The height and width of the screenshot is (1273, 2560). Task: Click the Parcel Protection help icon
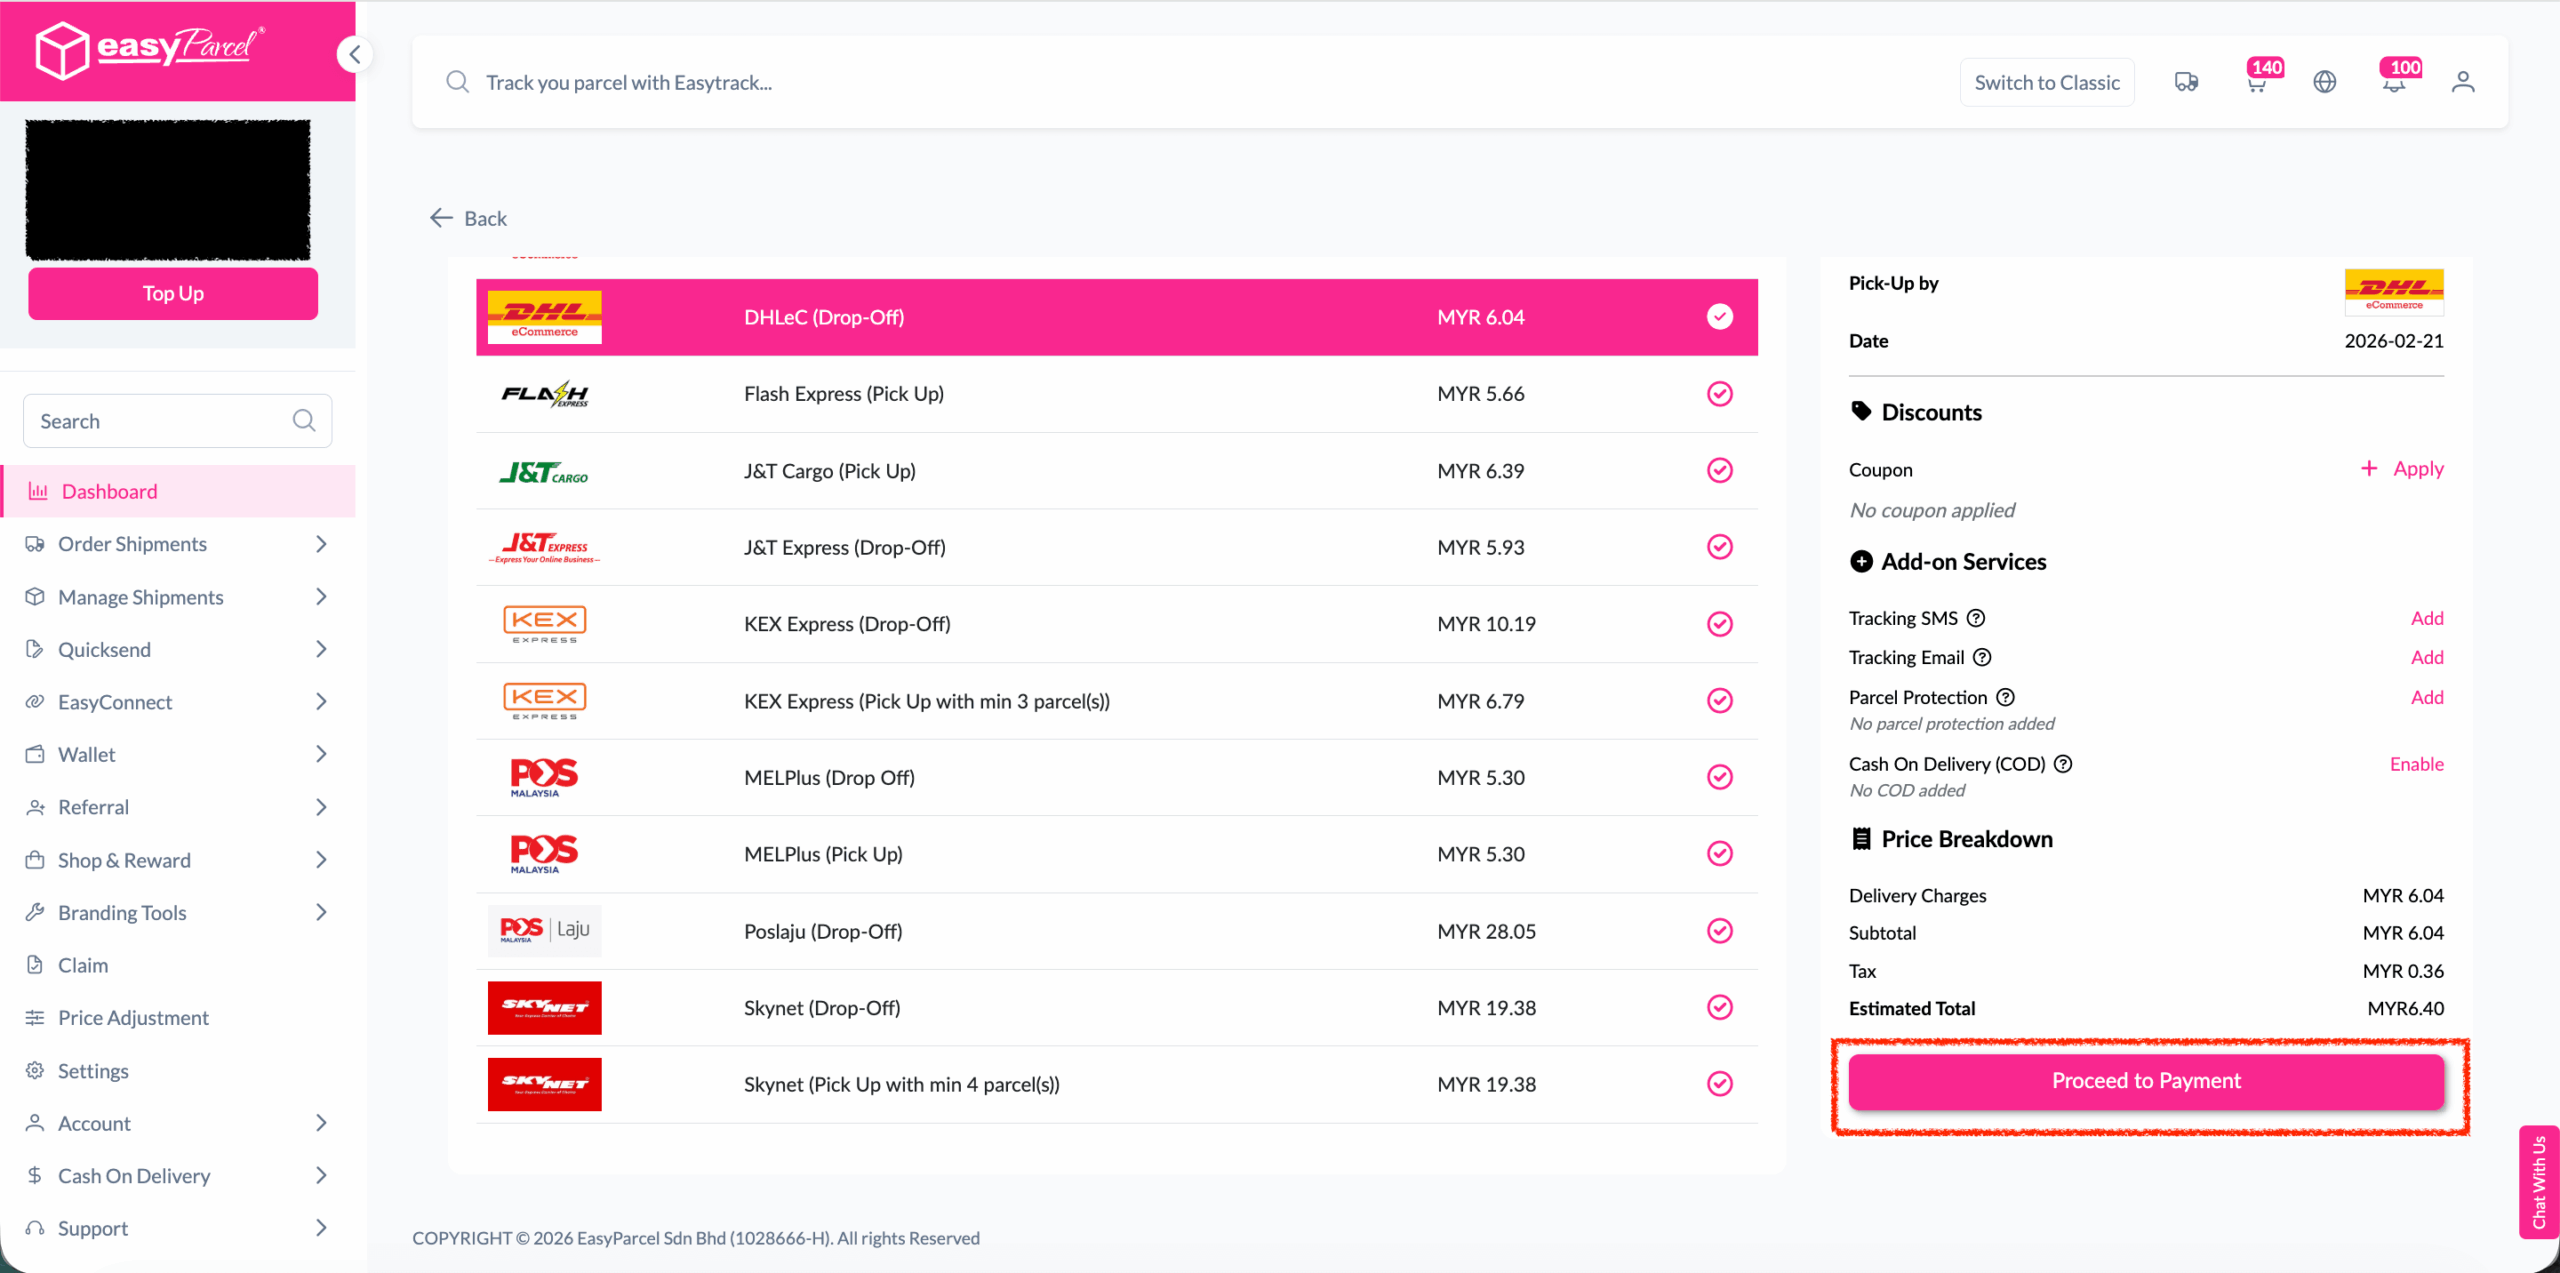(2005, 697)
